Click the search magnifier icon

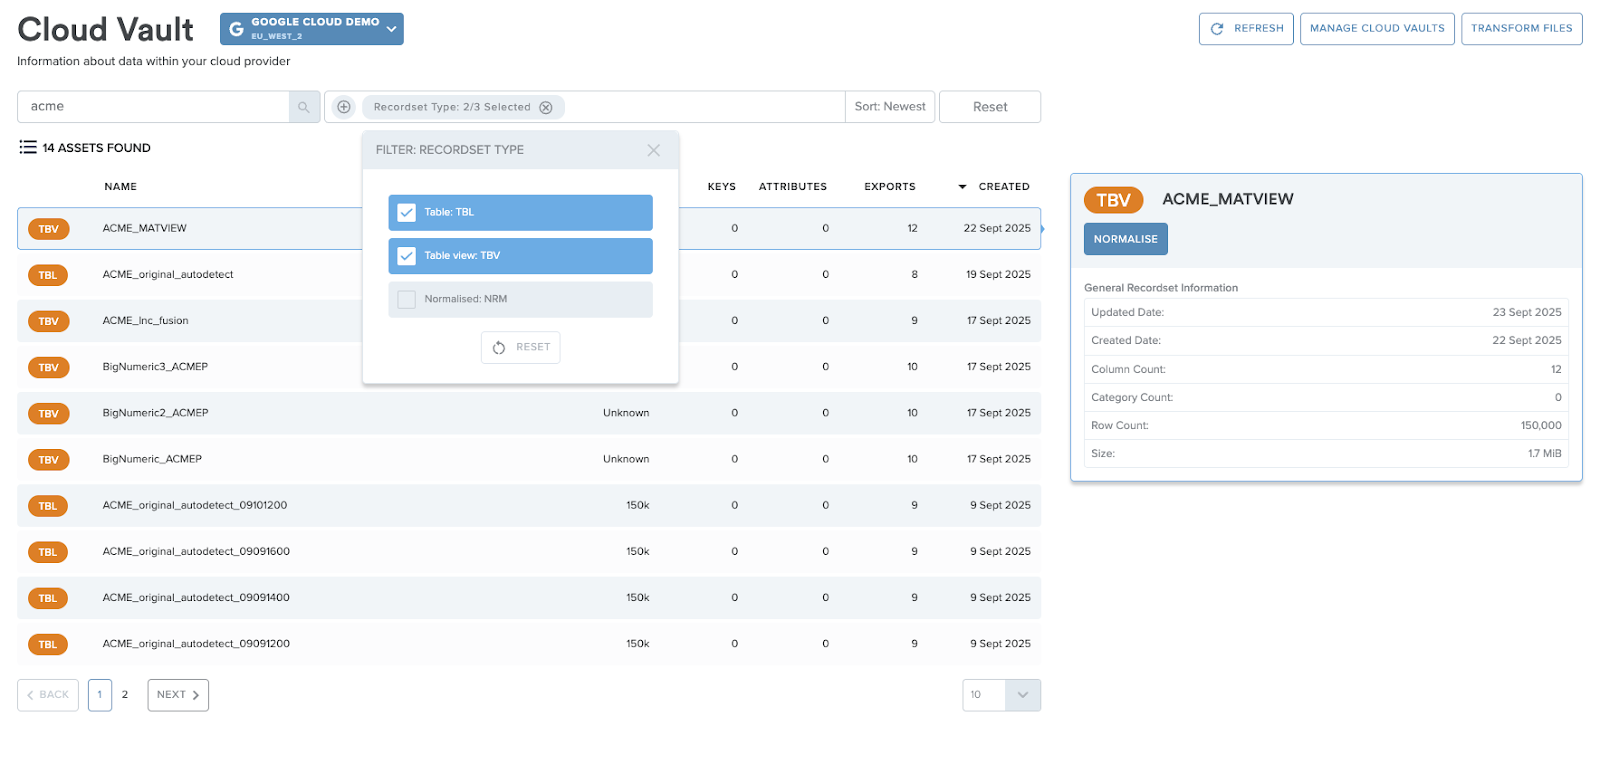click(304, 107)
